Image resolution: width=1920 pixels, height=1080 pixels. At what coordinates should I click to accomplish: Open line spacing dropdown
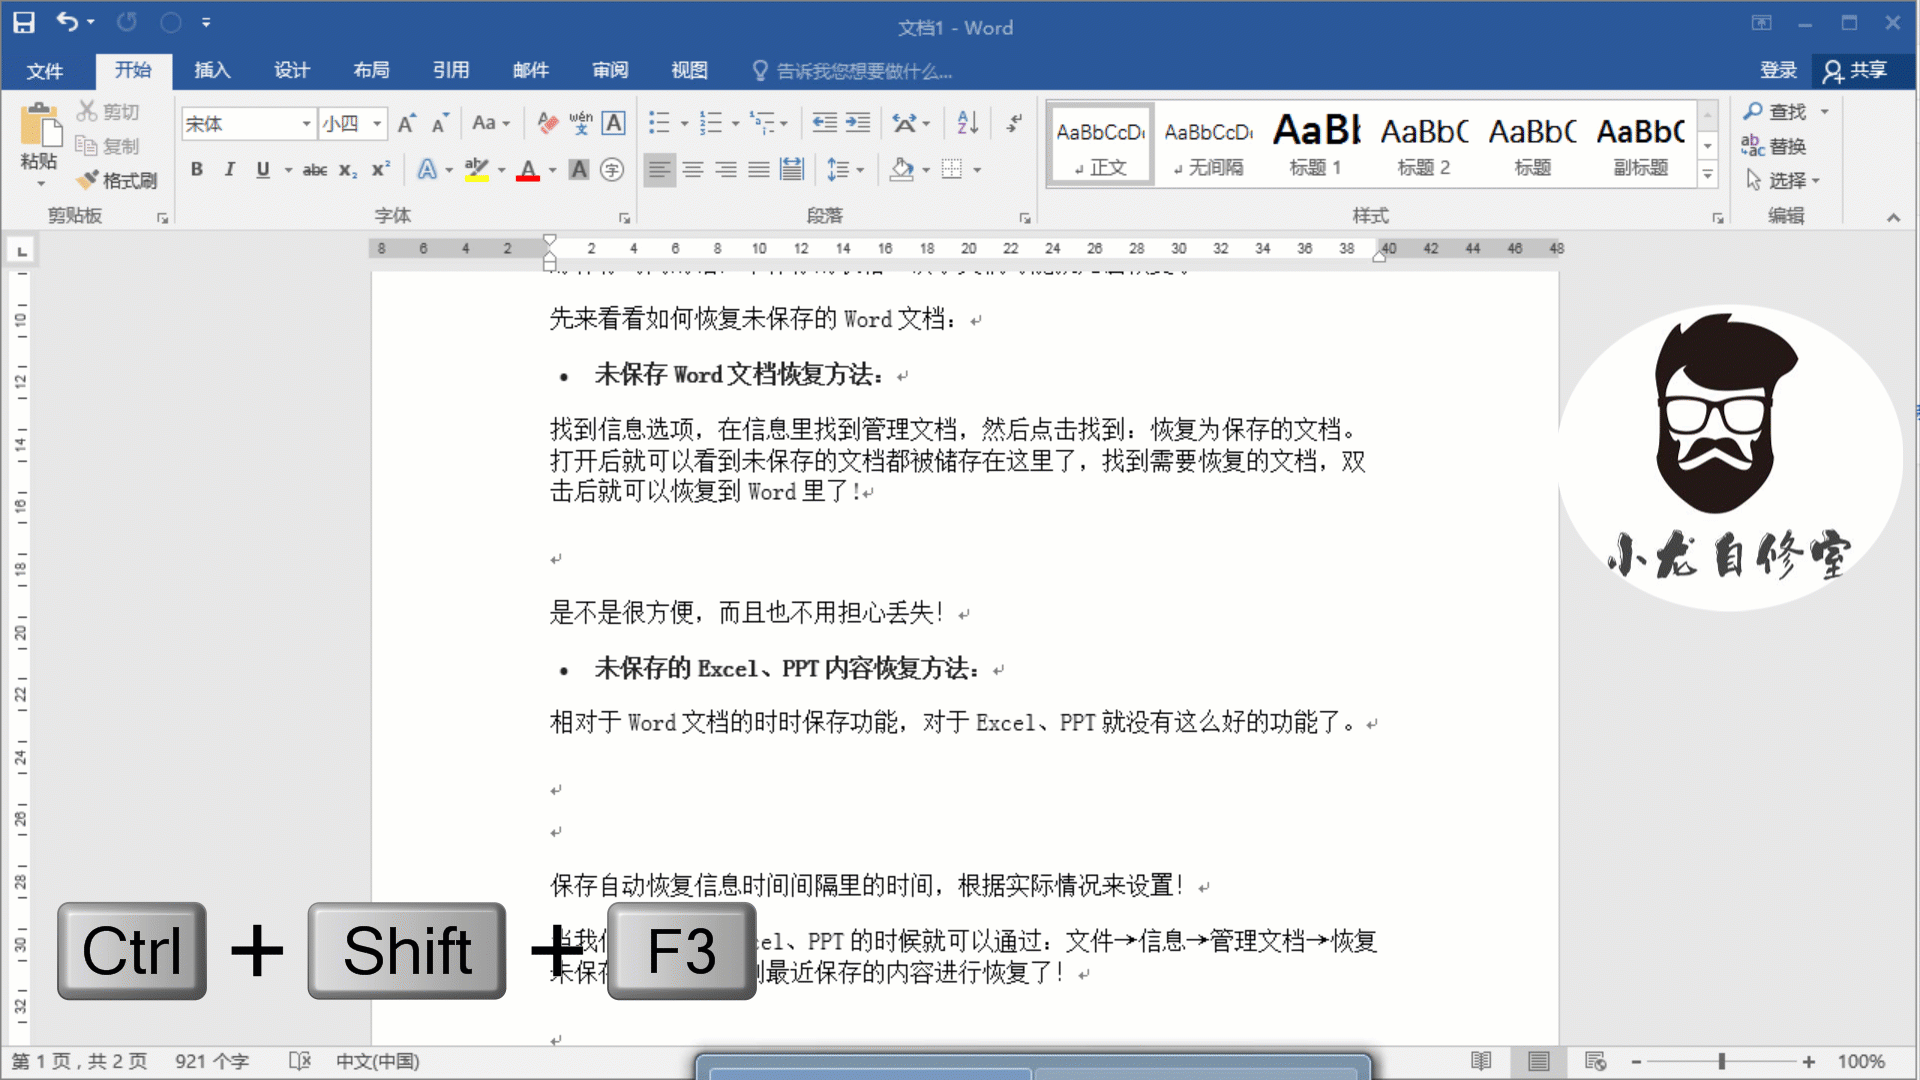pos(846,170)
